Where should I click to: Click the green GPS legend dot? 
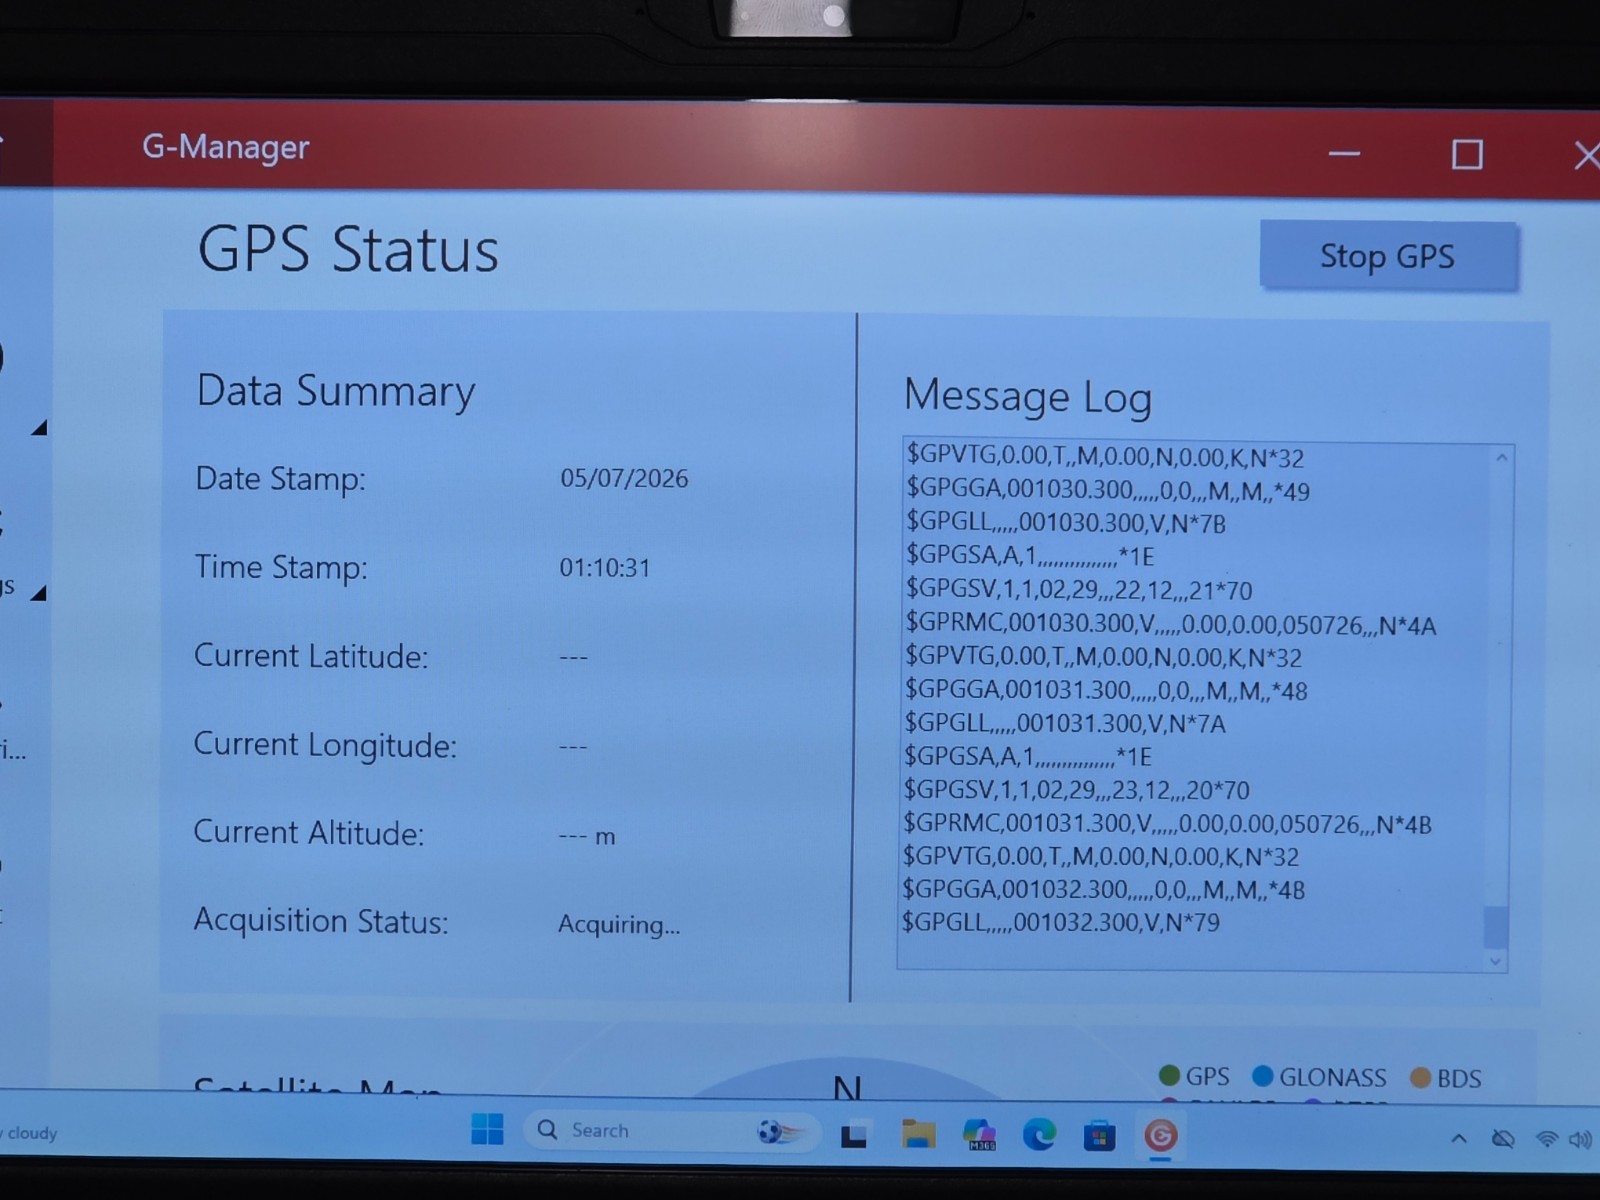1169,1076
